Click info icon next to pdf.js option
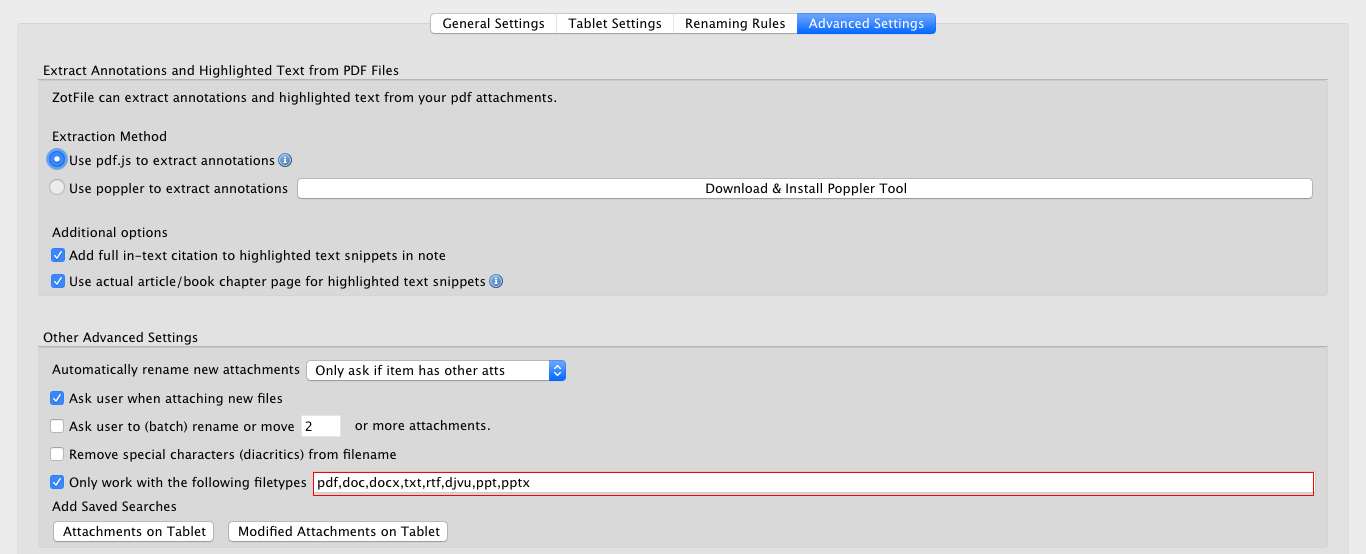 285,160
